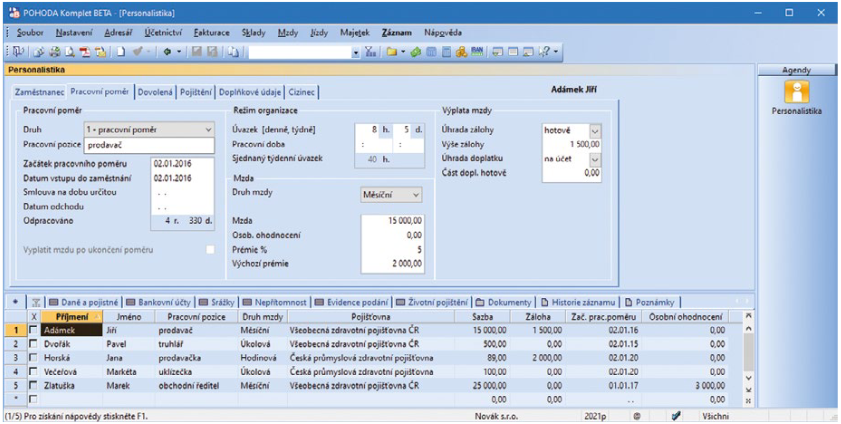The height and width of the screenshot is (424, 841).
Task: Expand the Úhrada zálohy dropdown
Action: [595, 129]
